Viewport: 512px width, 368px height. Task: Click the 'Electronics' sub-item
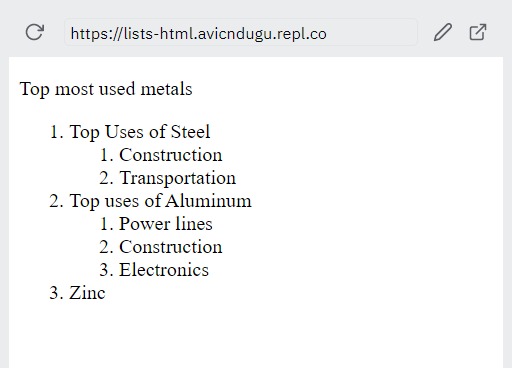coord(164,270)
